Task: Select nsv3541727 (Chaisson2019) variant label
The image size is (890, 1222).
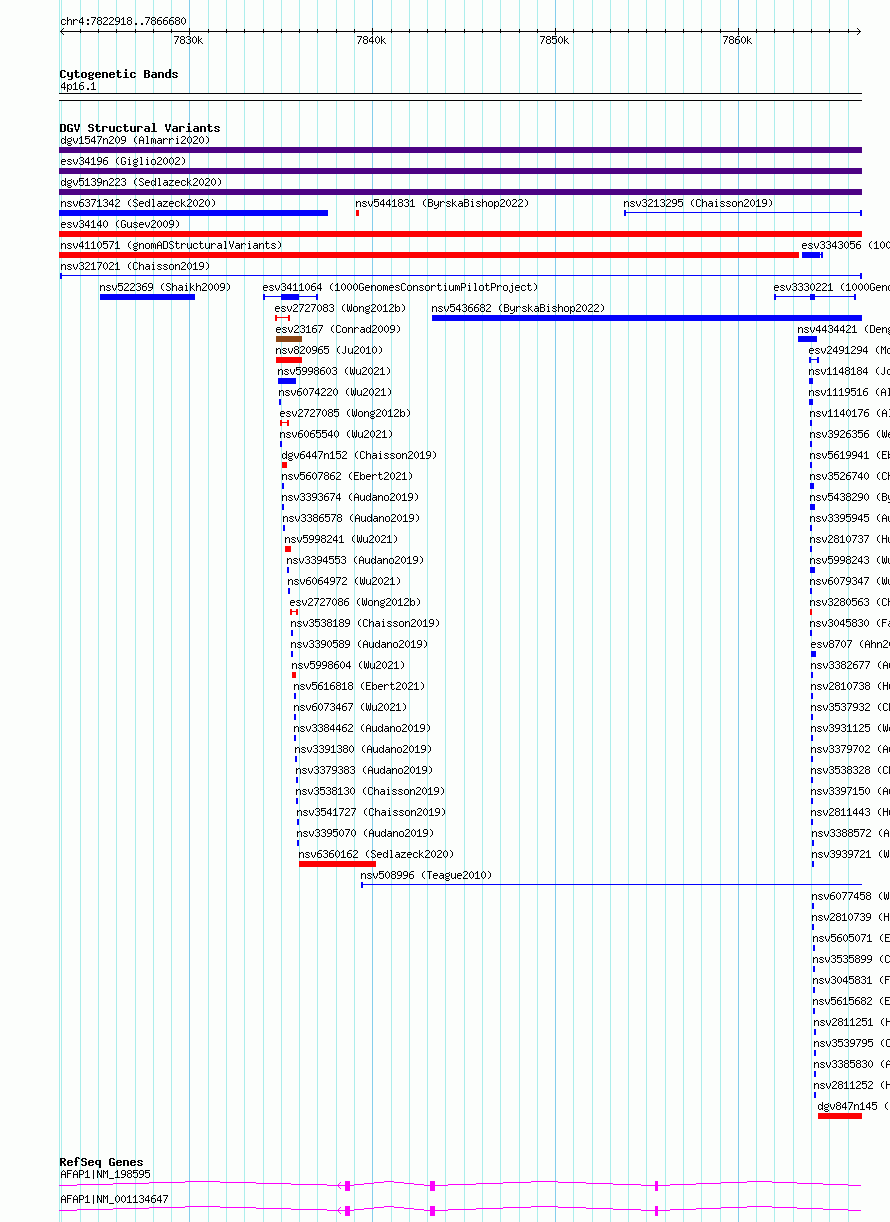Action: coord(371,812)
